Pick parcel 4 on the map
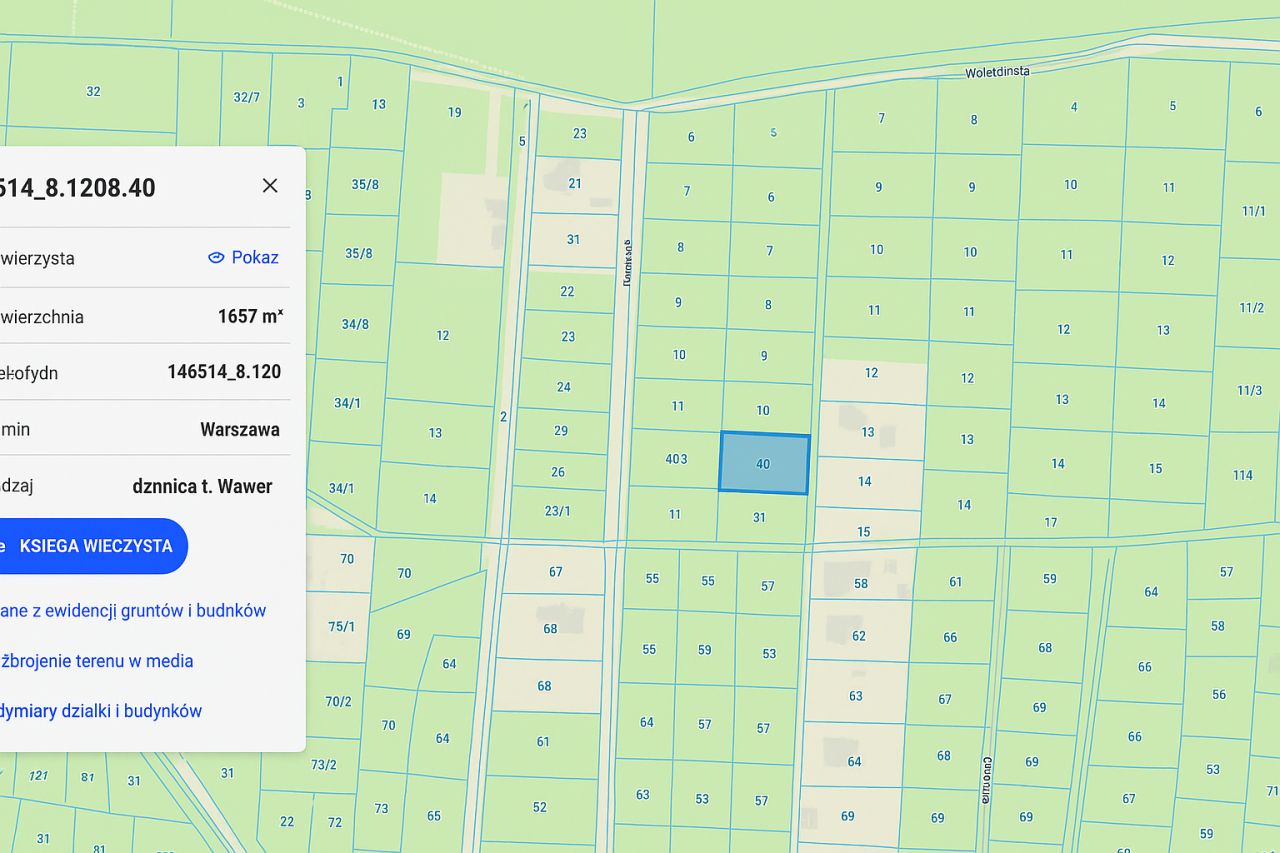This screenshot has width=1280, height=853. (1074, 107)
